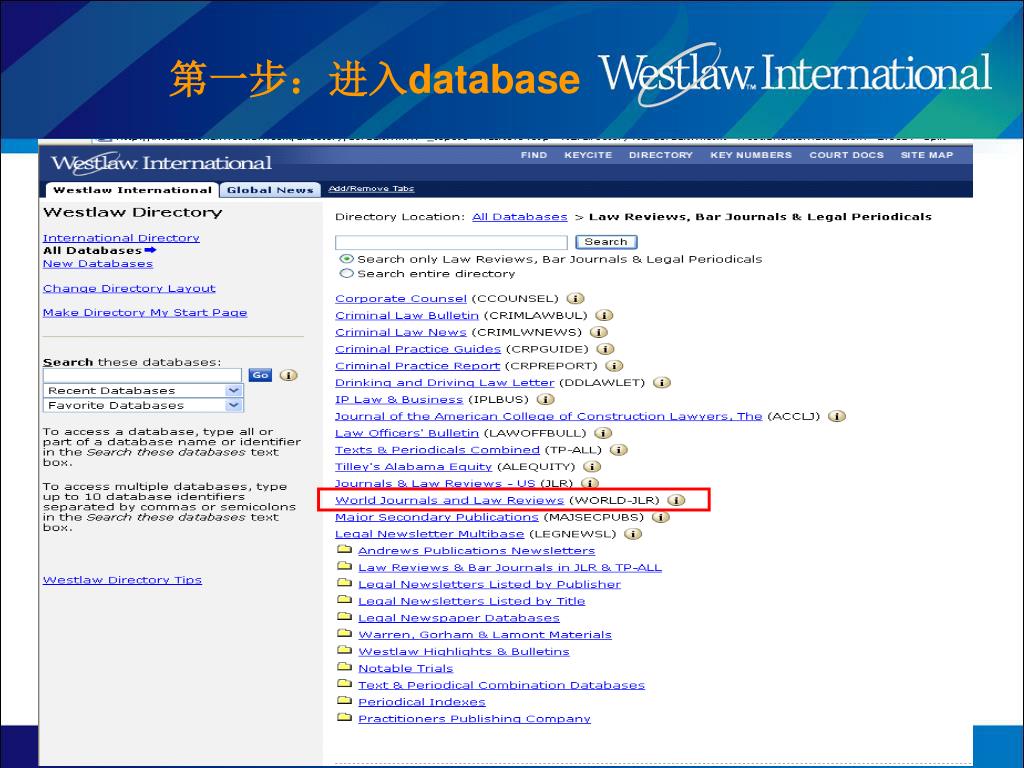Open the KEY NUMBERS menu item
This screenshot has width=1024, height=768.
751,155
